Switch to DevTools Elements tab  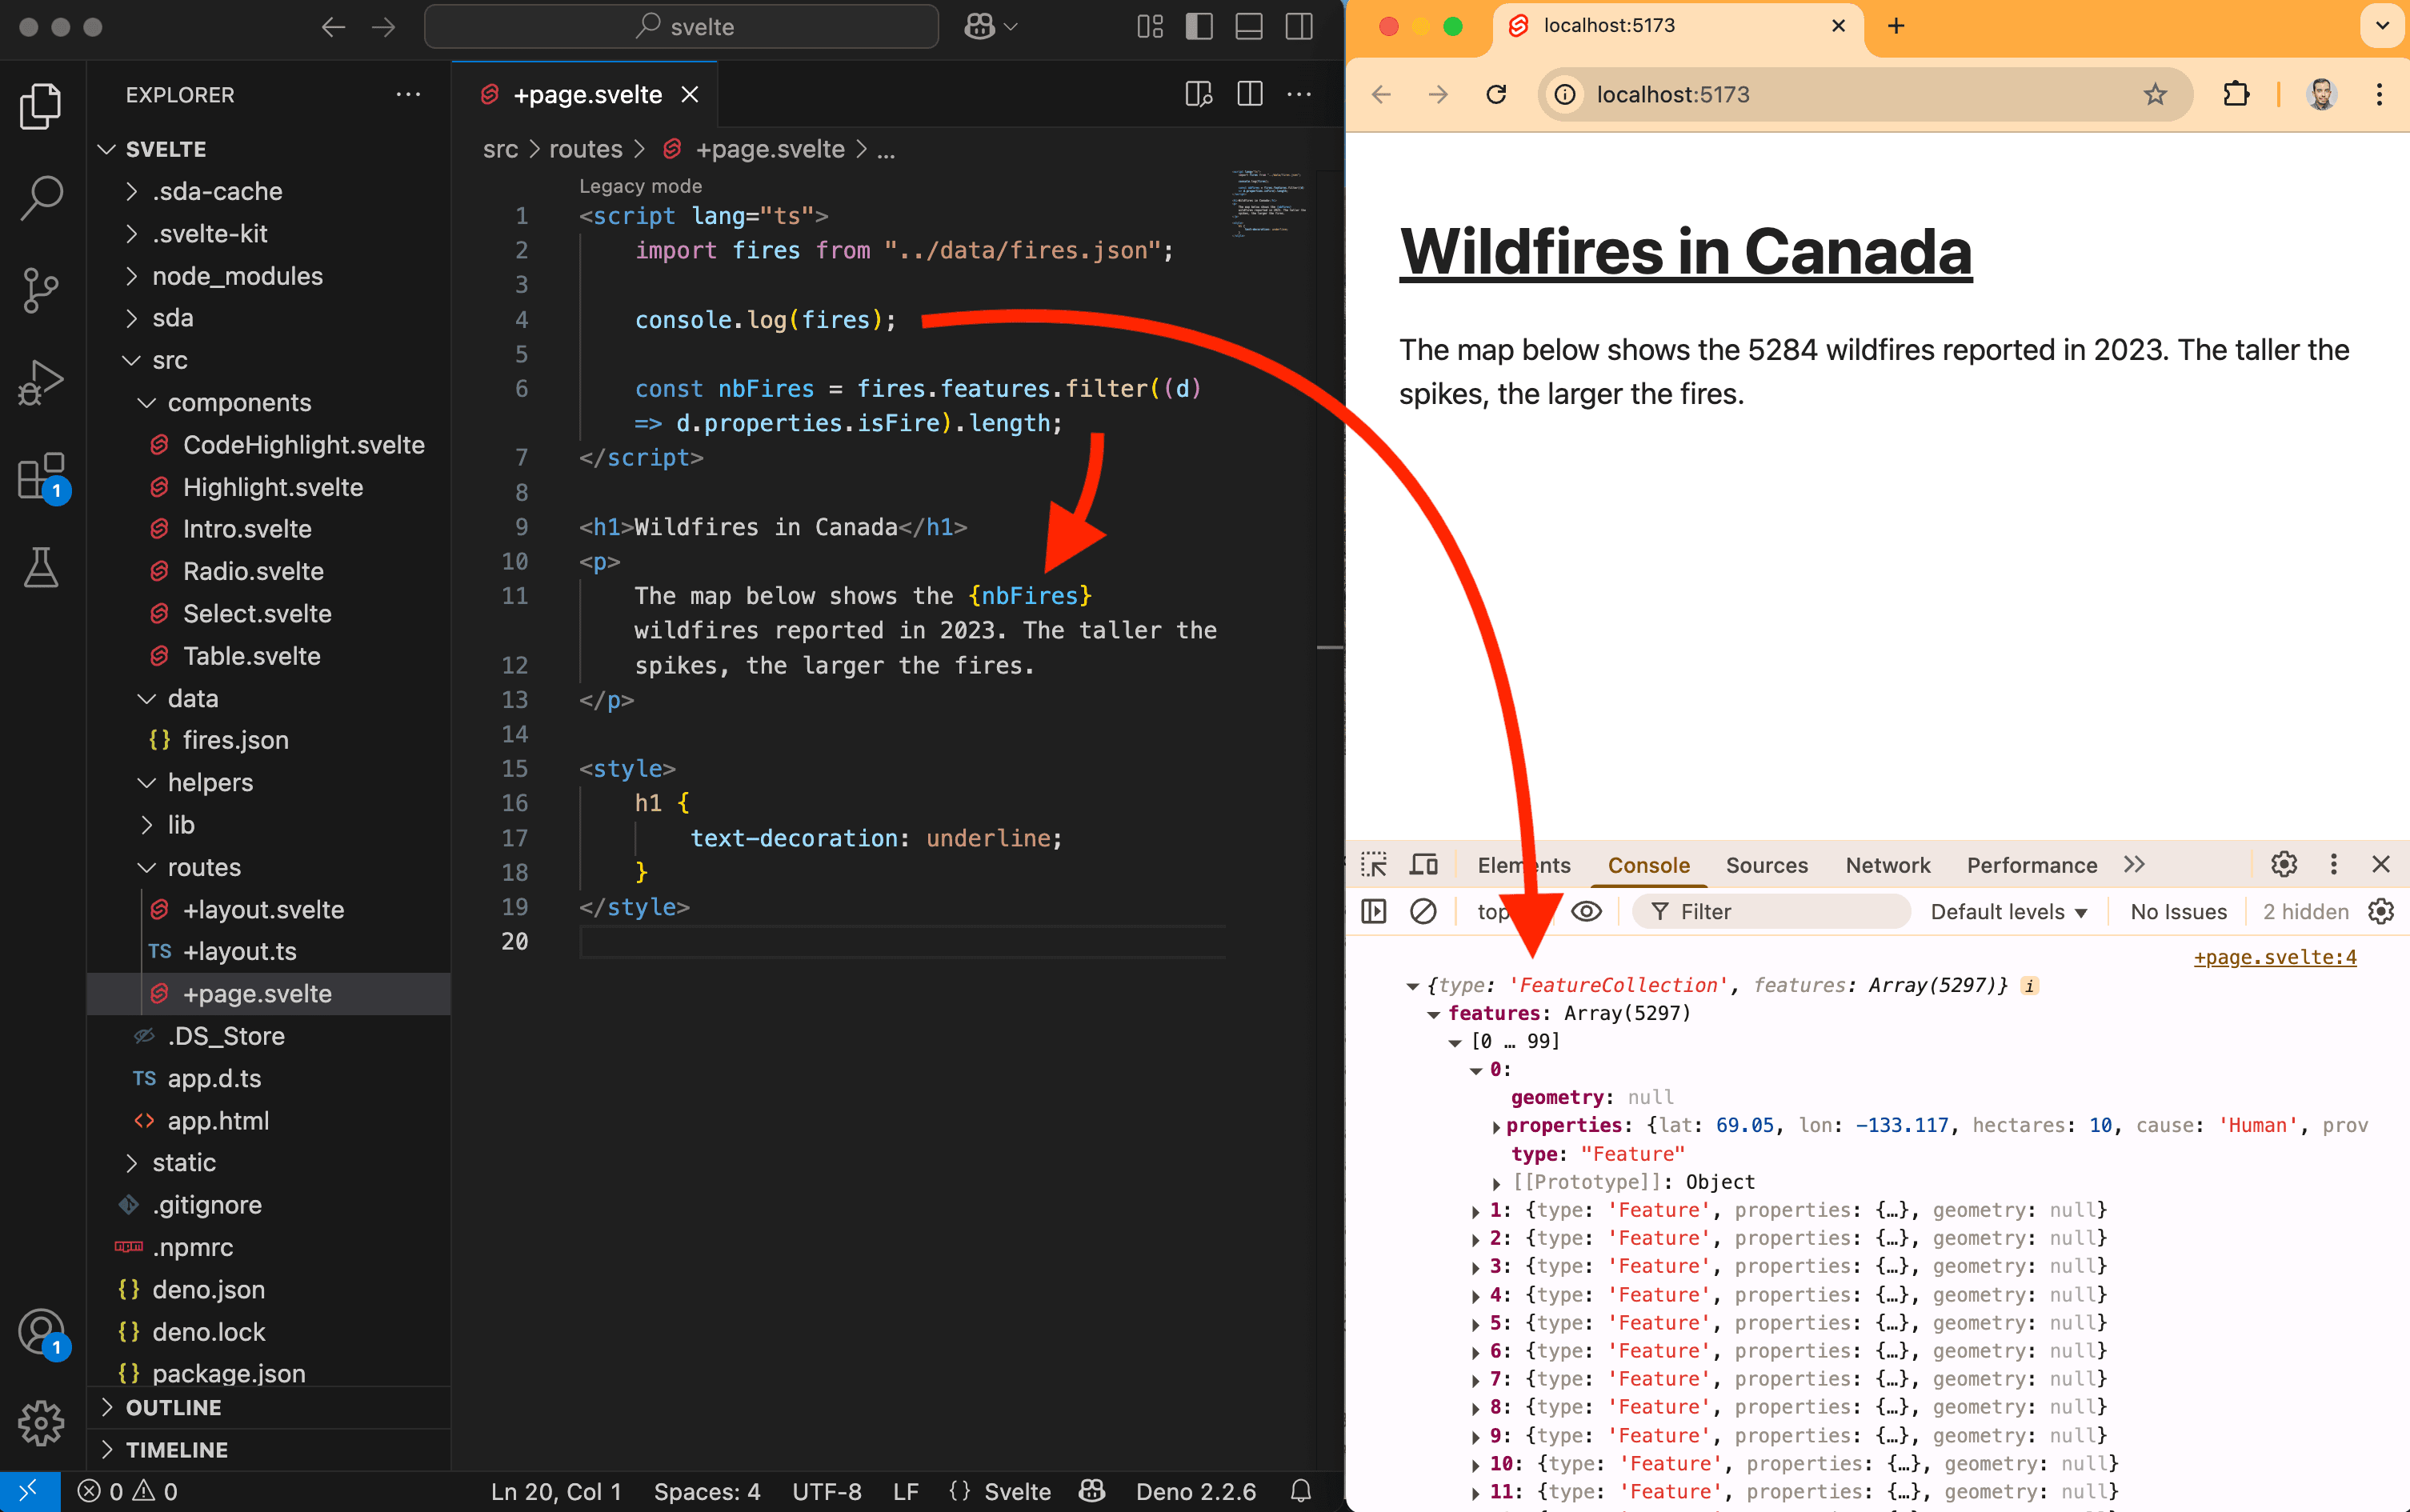pyautogui.click(x=1524, y=865)
